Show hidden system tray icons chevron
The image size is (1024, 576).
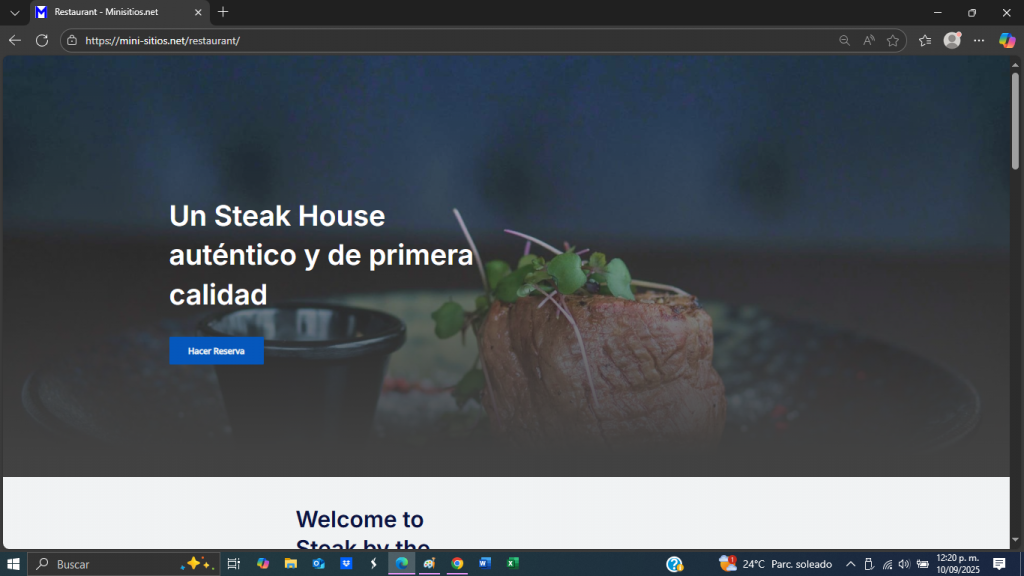coord(850,564)
